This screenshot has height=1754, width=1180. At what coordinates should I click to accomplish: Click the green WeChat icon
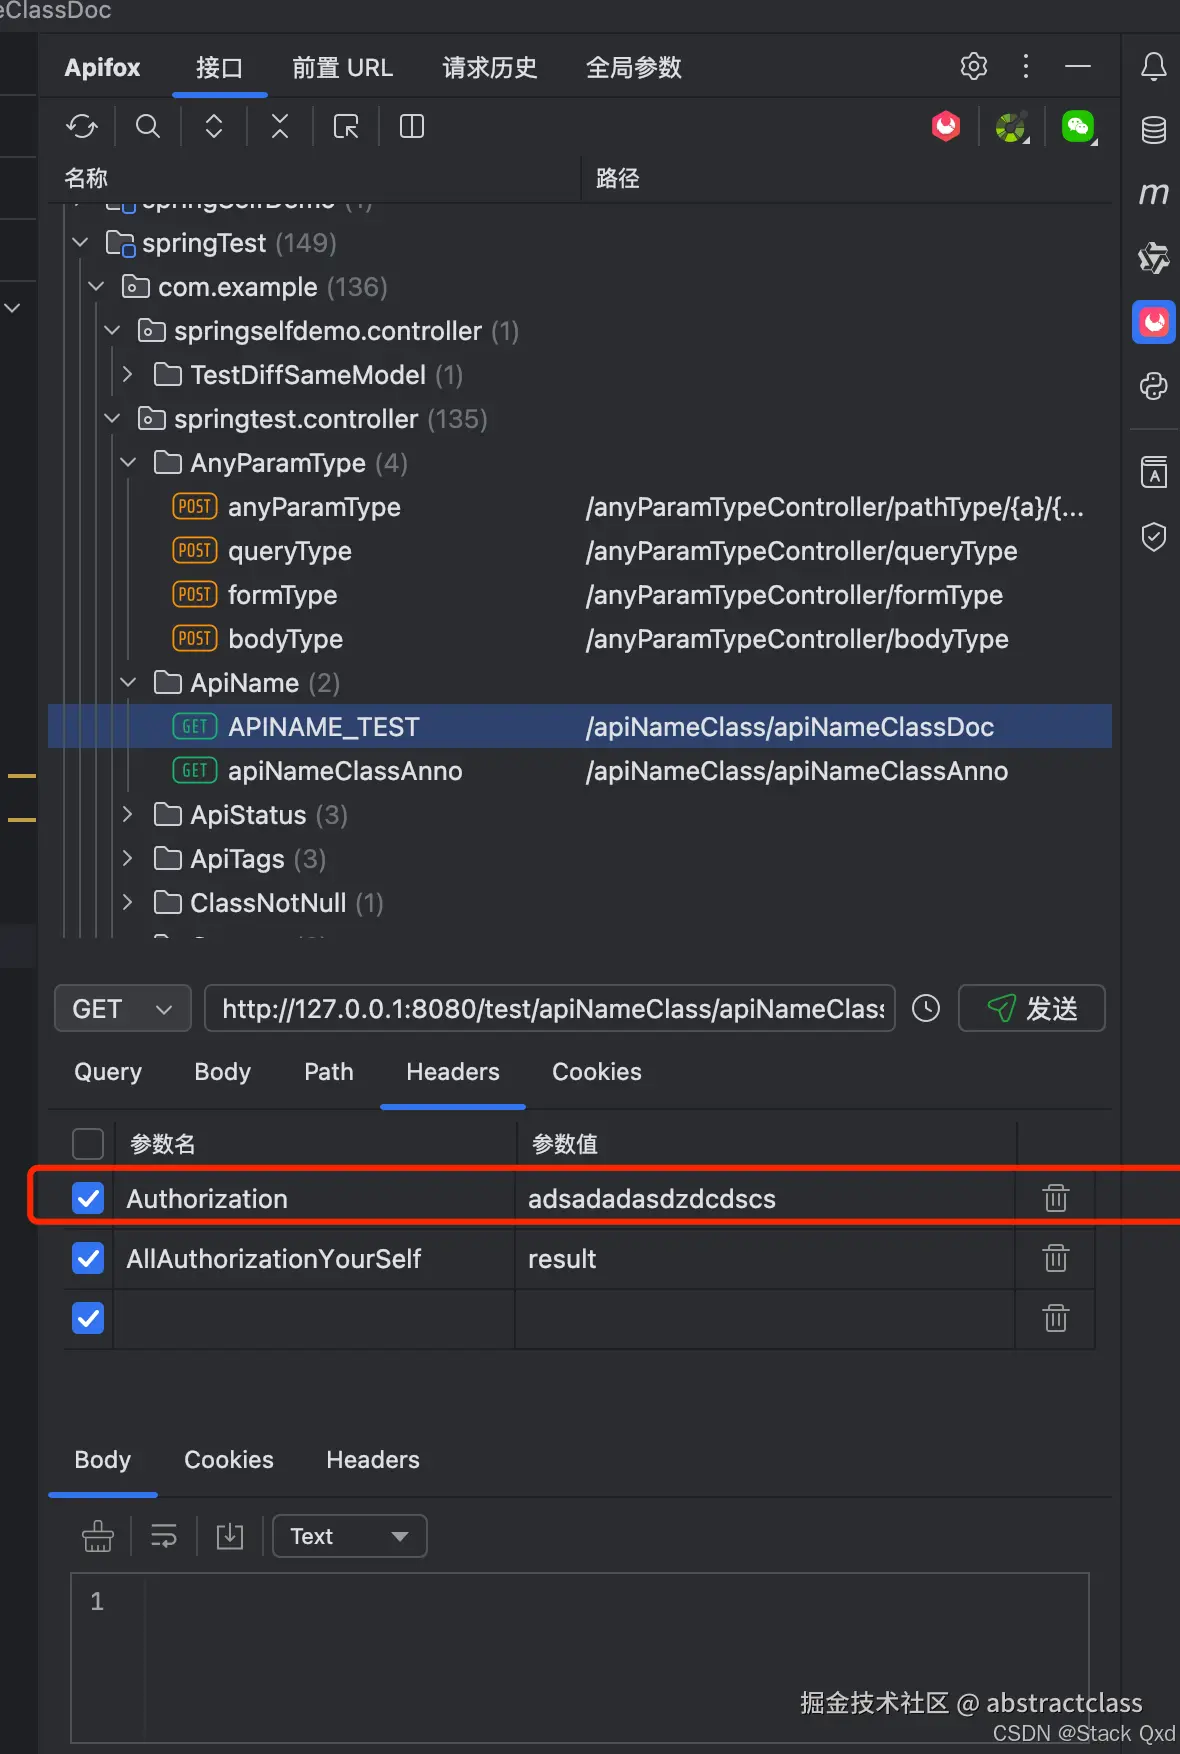coord(1078,127)
